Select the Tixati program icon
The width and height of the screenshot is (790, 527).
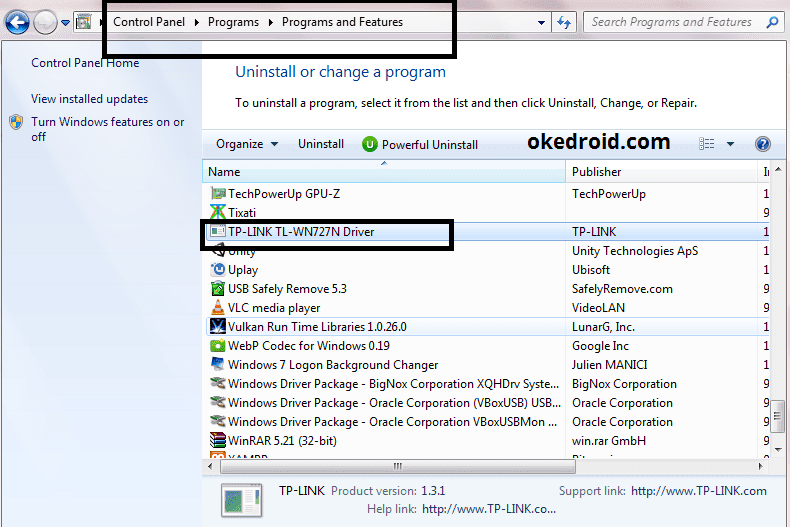click(218, 213)
